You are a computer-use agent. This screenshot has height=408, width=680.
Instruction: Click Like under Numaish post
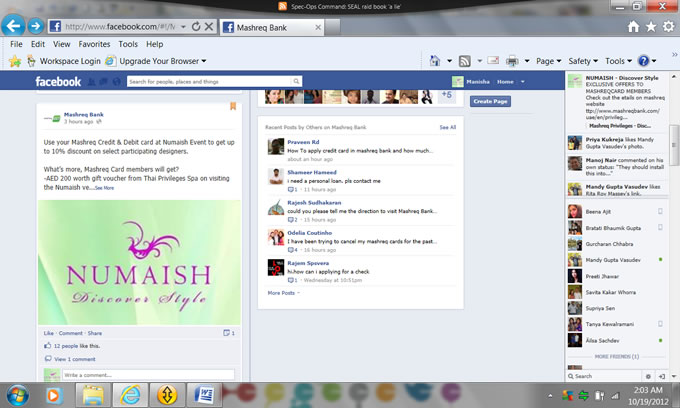click(49, 333)
